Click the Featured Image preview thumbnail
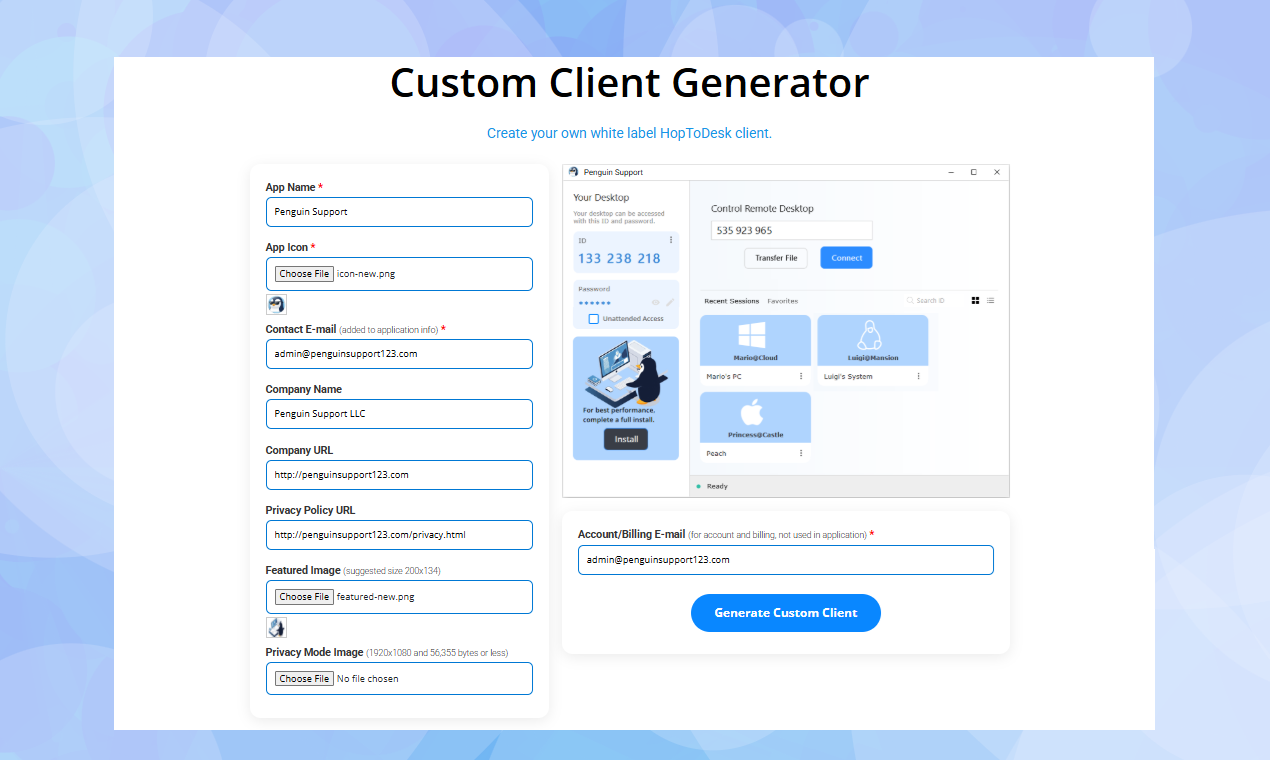Viewport: 1270px width, 760px height. (x=276, y=627)
